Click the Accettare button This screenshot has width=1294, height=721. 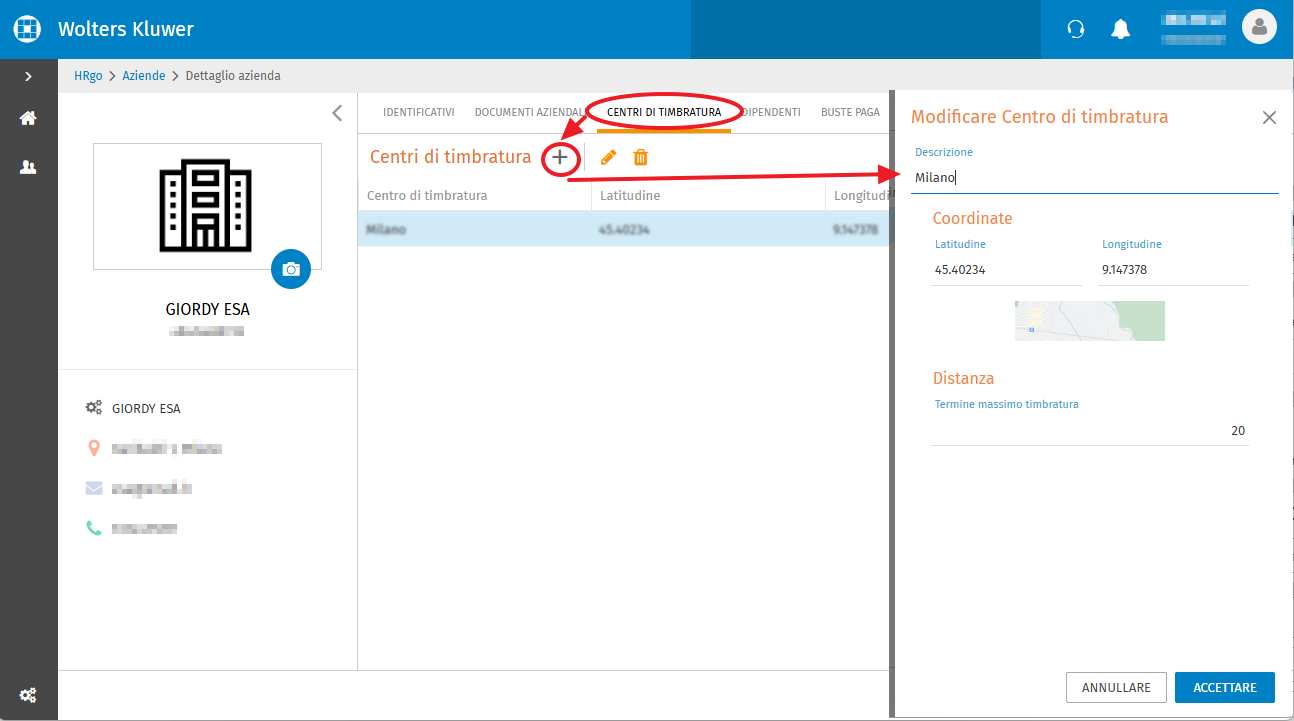(x=1225, y=688)
